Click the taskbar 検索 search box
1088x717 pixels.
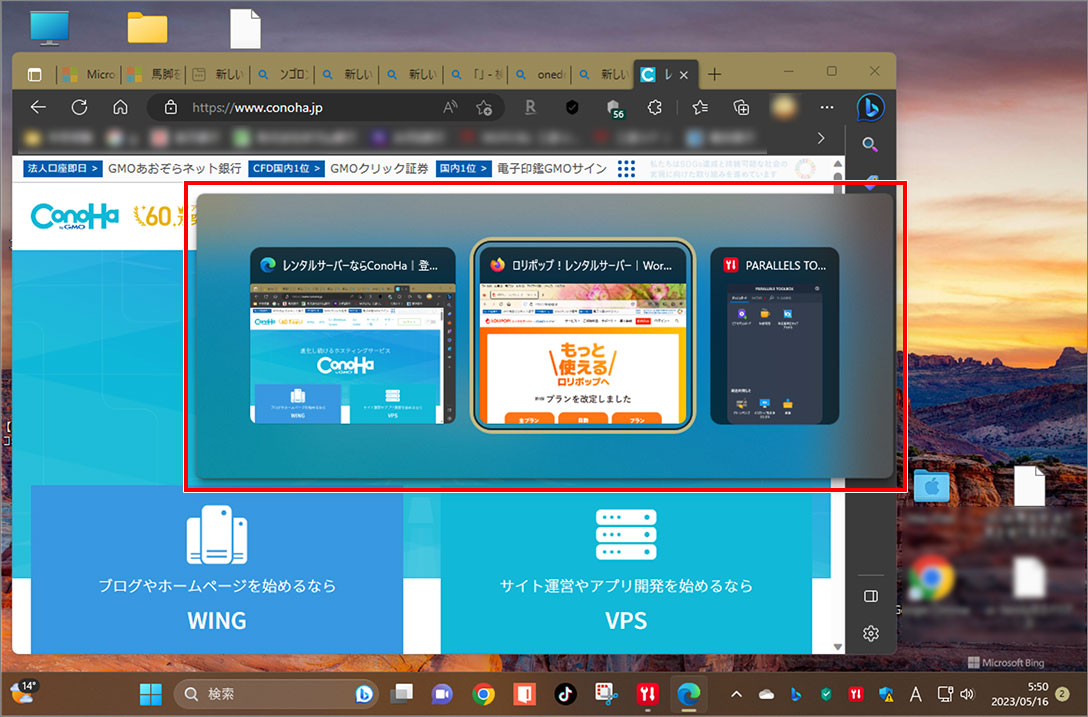(x=275, y=693)
